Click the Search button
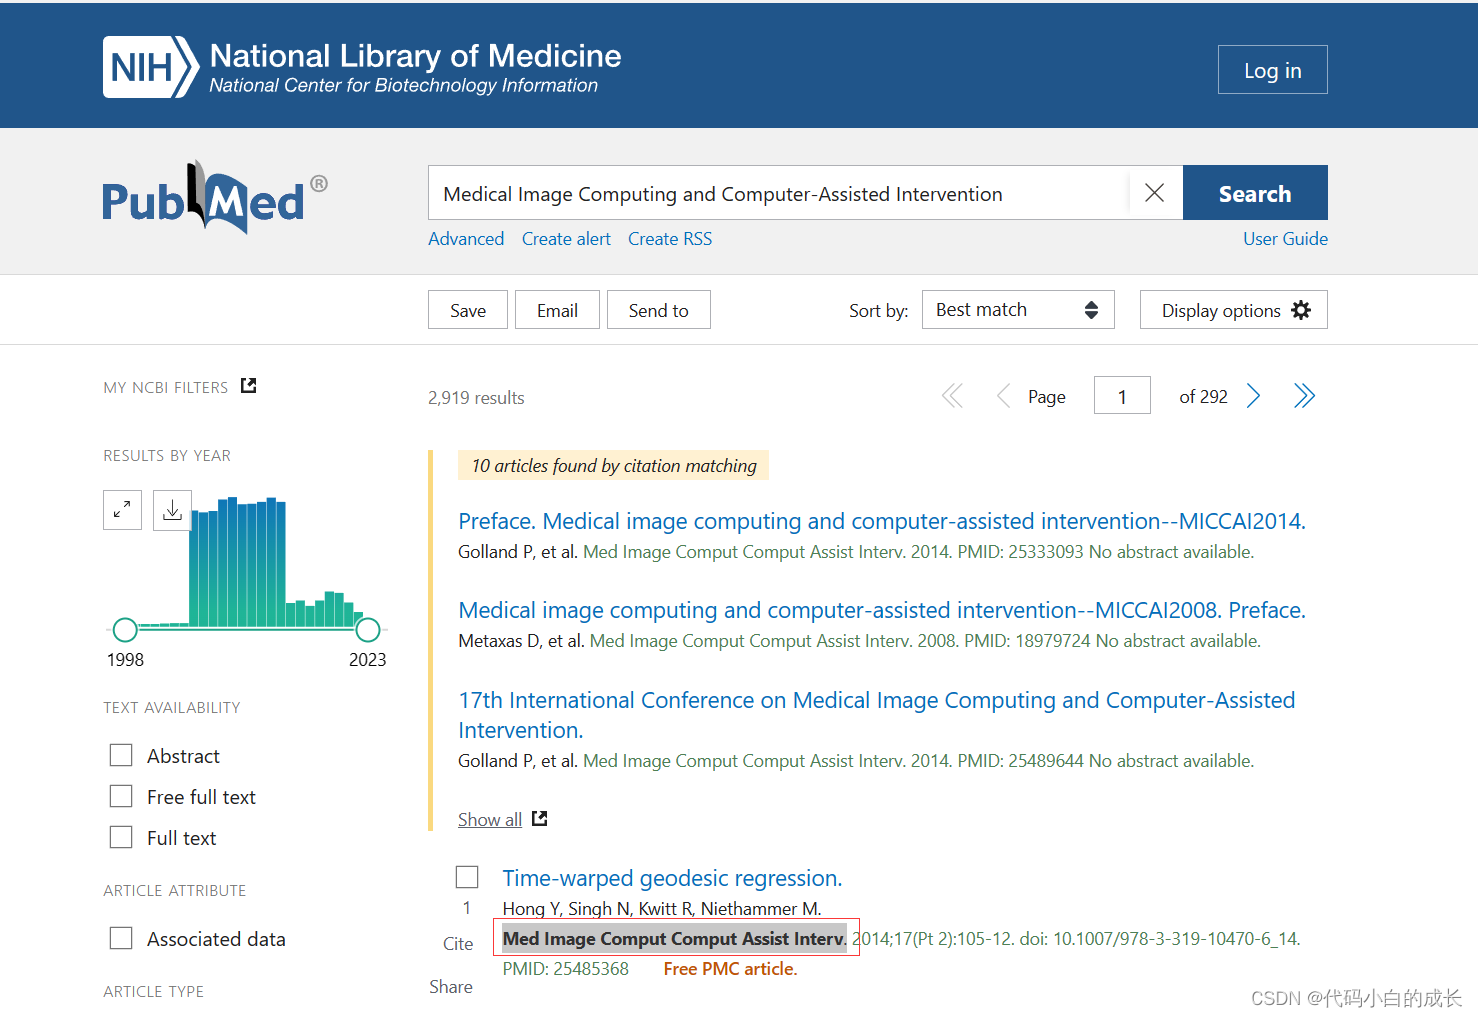This screenshot has height=1017, width=1478. 1255,193
